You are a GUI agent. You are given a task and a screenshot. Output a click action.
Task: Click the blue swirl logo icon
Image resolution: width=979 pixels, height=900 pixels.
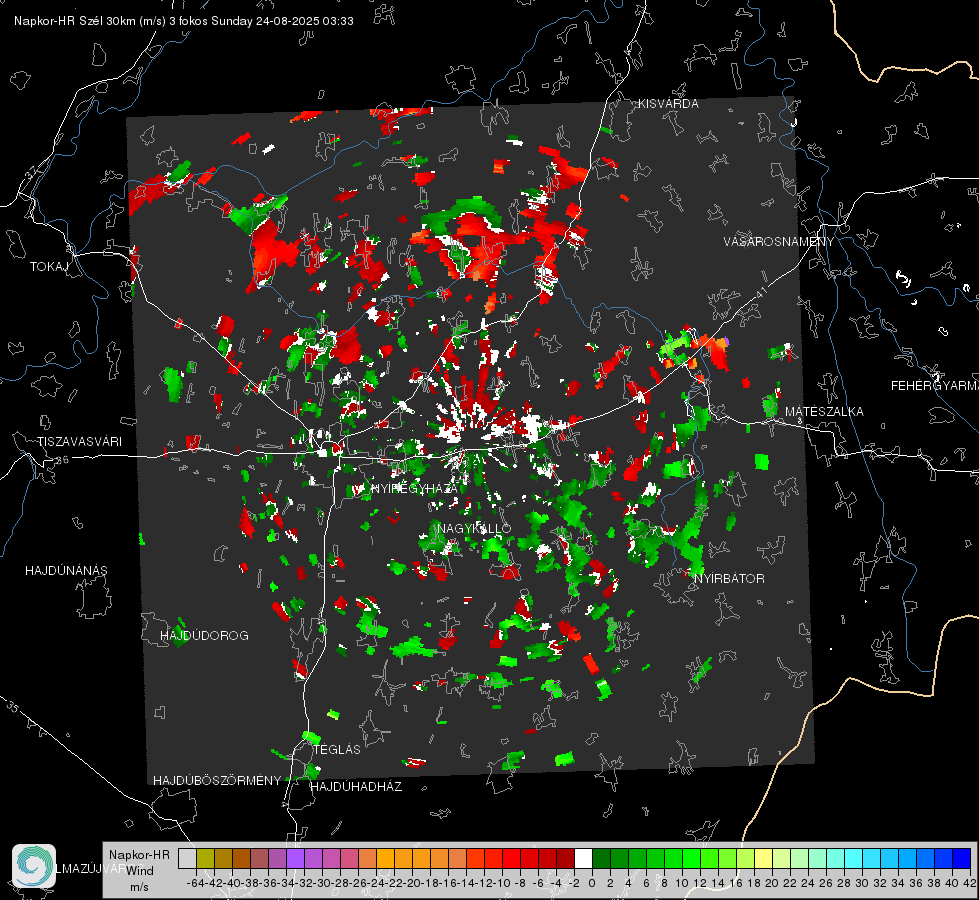click(34, 866)
